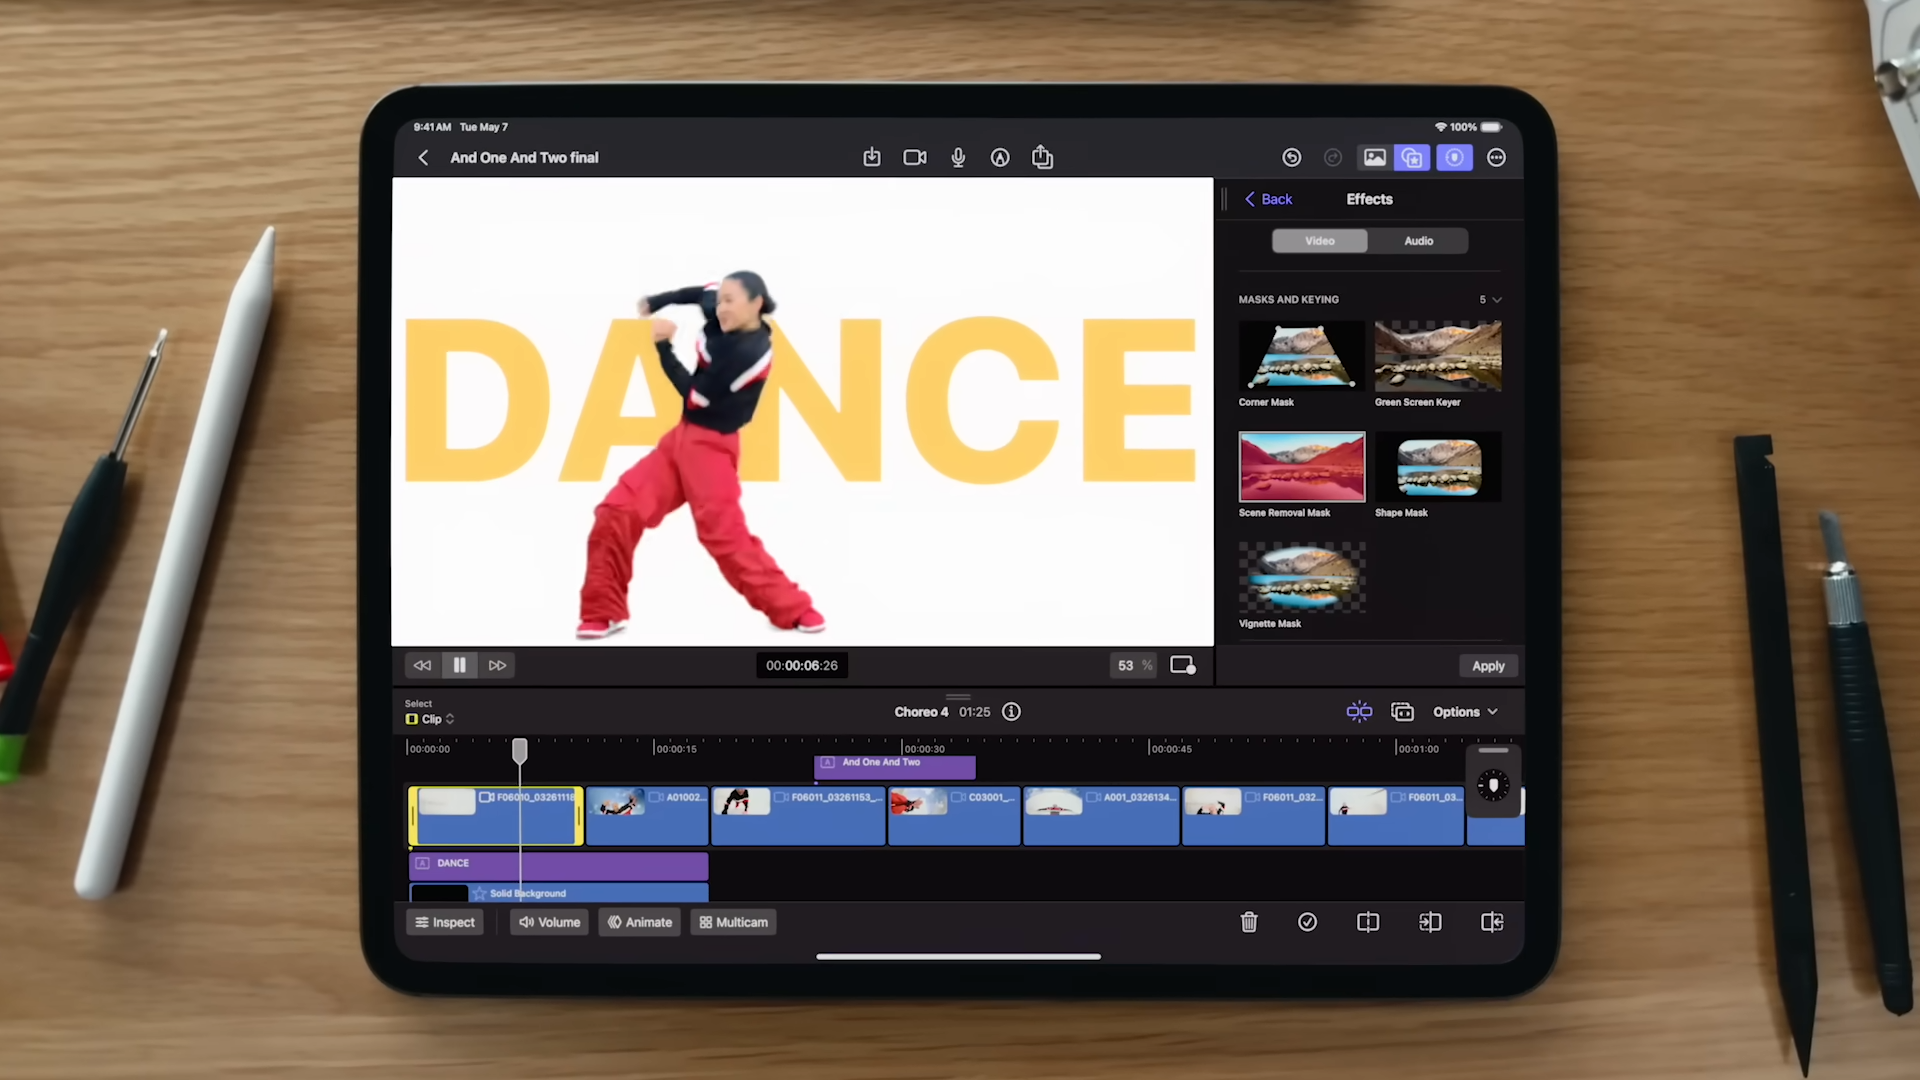Click the 00:00:06:26 timecode display

tap(802, 665)
